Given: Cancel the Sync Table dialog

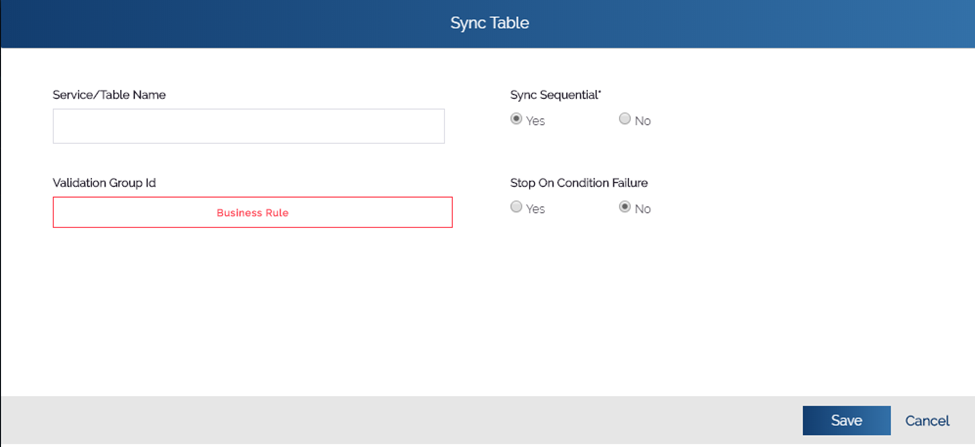Looking at the screenshot, I should pyautogui.click(x=927, y=421).
